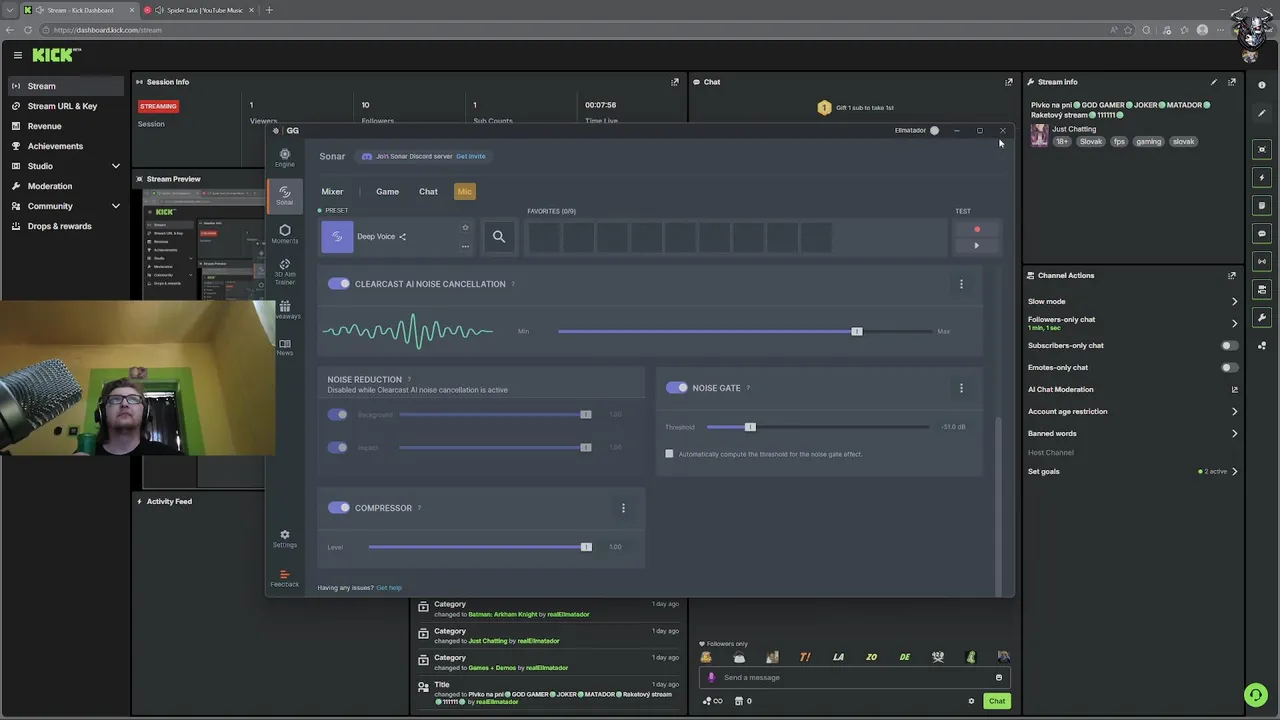Switch to the Mixer tab in Sonar
Image resolution: width=1280 pixels, height=720 pixels.
pos(332,191)
